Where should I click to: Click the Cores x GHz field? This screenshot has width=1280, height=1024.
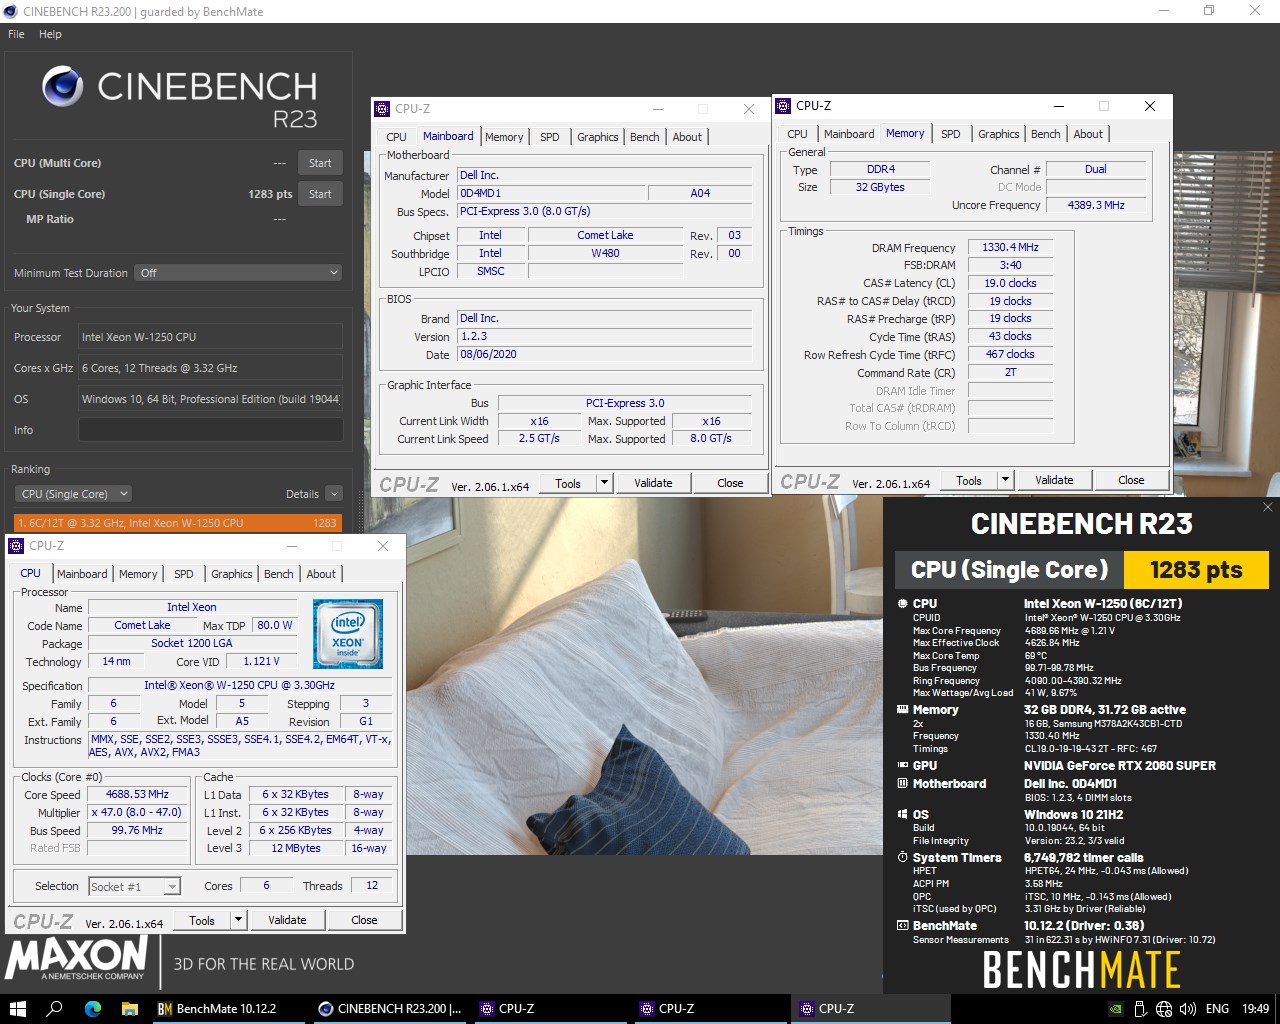point(210,368)
